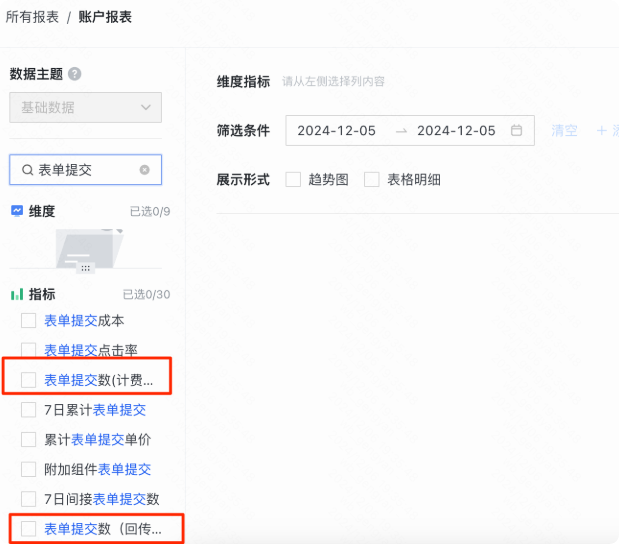Click the end date 2024-12-05
This screenshot has height=544, width=619.
pyautogui.click(x=456, y=131)
